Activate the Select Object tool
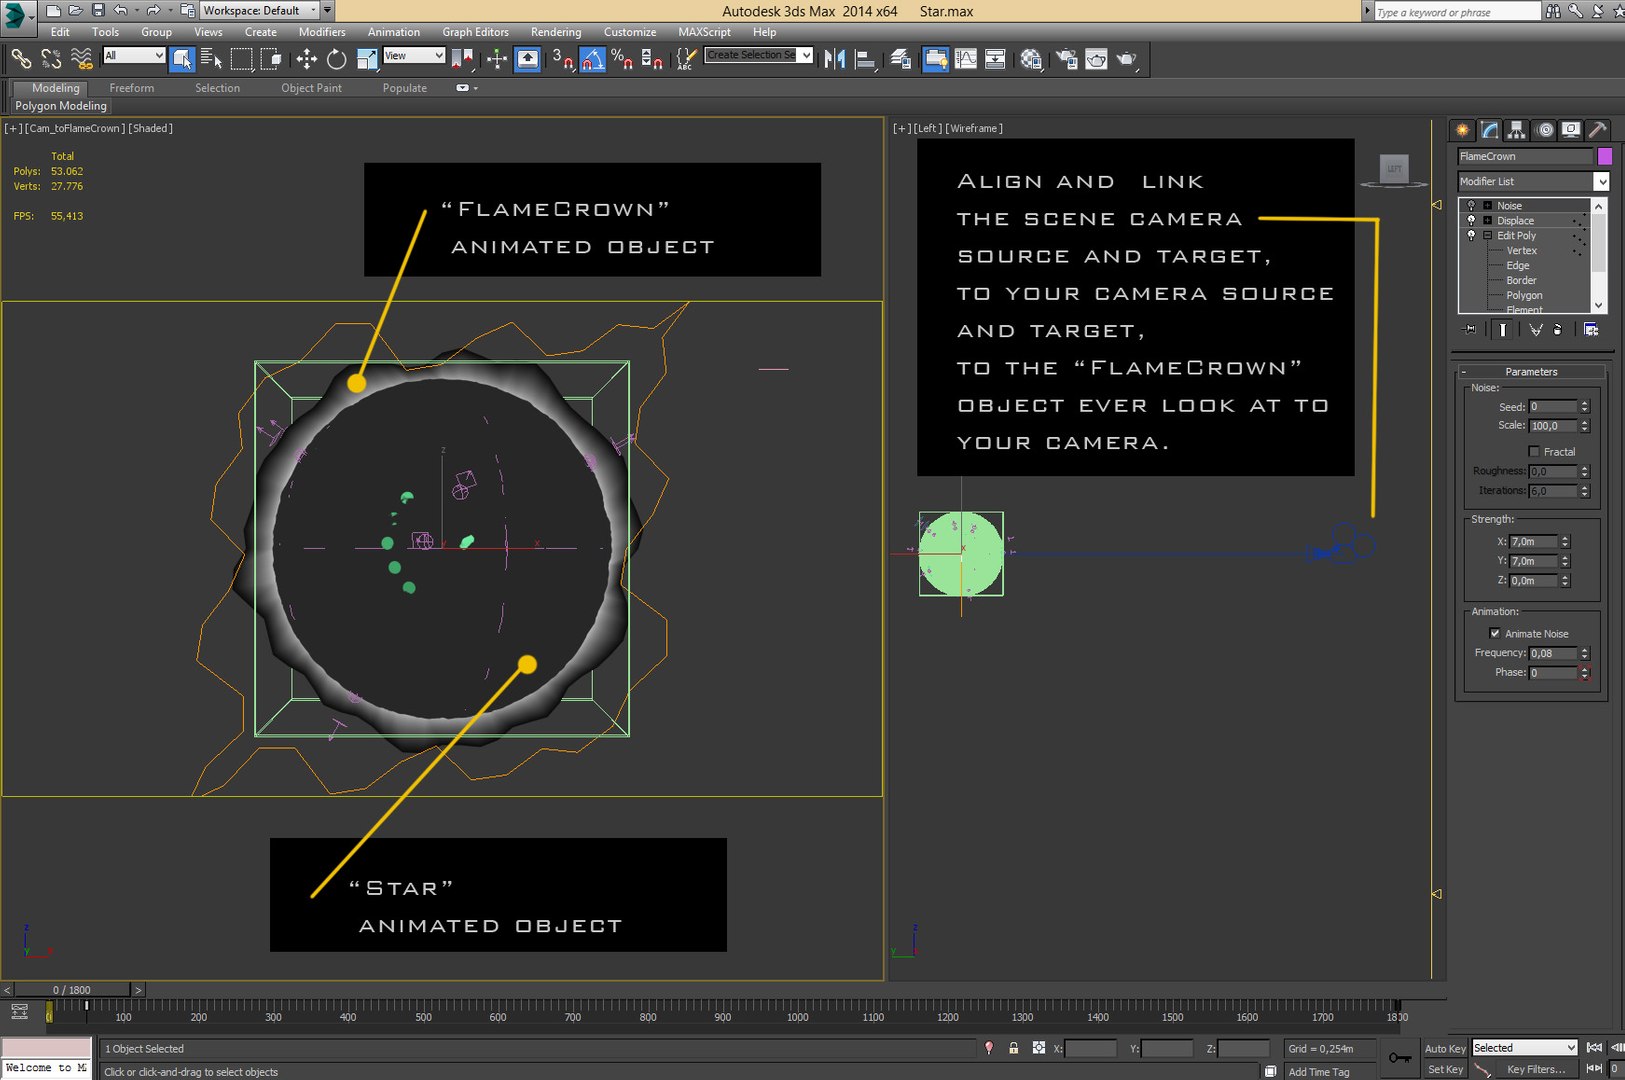This screenshot has height=1080, width=1625. (182, 59)
